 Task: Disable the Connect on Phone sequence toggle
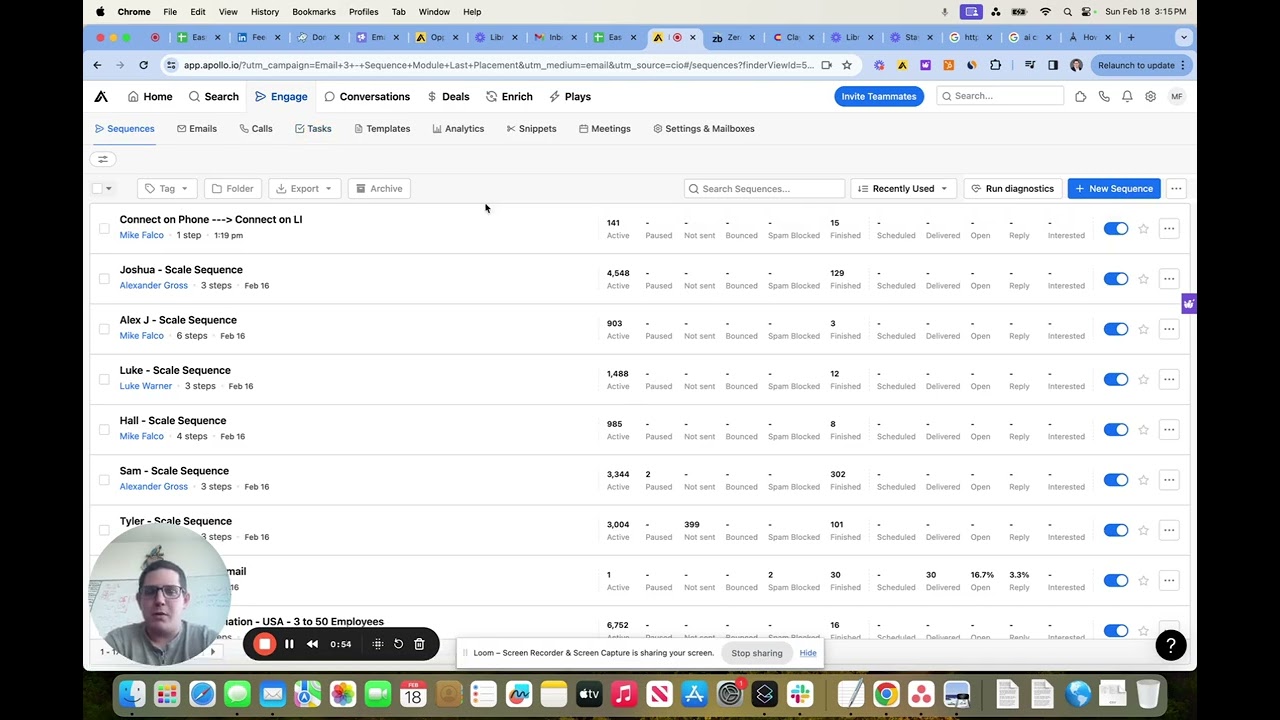1116,229
